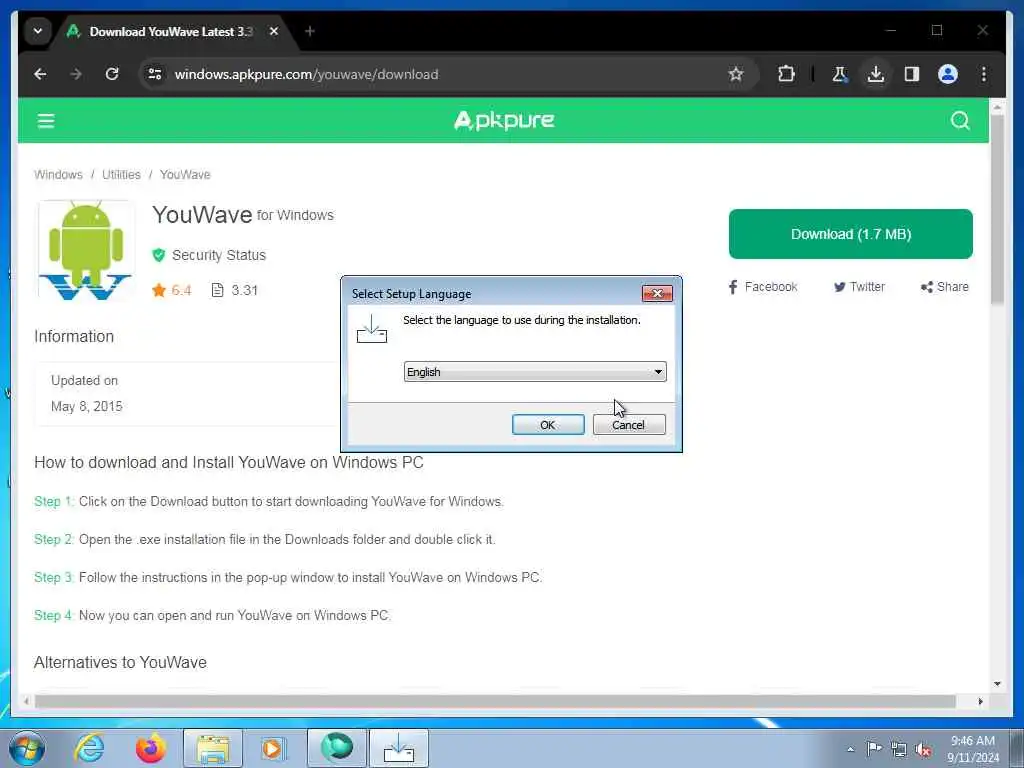Click the YouWave breadcrumb
This screenshot has width=1024, height=768.
click(x=185, y=174)
